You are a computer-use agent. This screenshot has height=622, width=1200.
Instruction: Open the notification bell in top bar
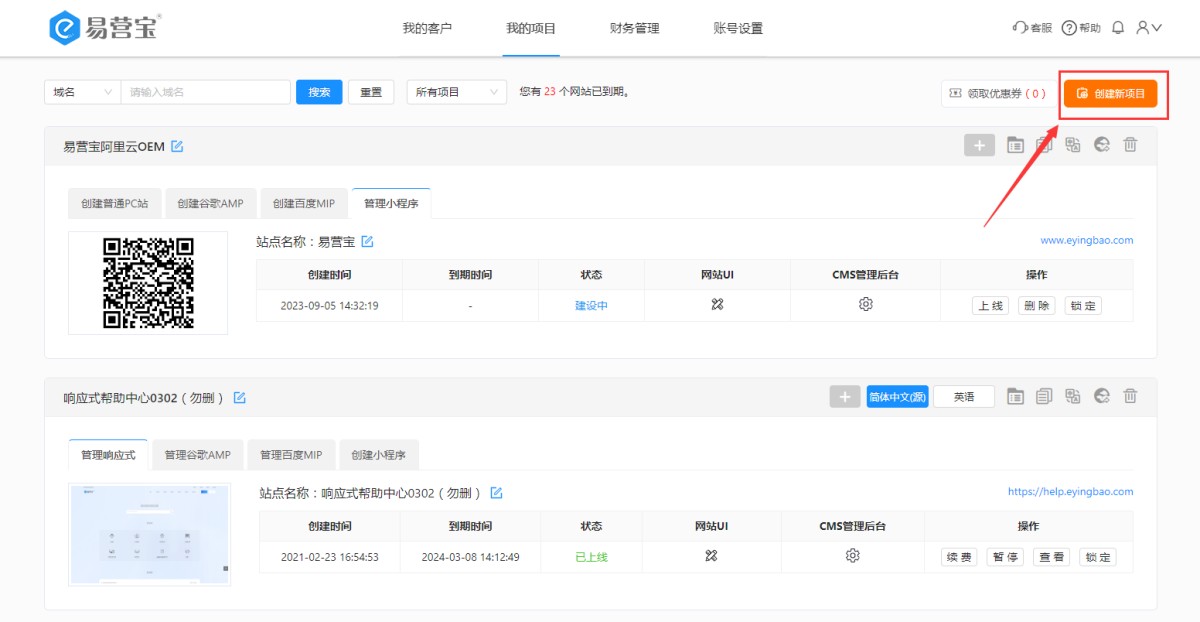point(1118,28)
